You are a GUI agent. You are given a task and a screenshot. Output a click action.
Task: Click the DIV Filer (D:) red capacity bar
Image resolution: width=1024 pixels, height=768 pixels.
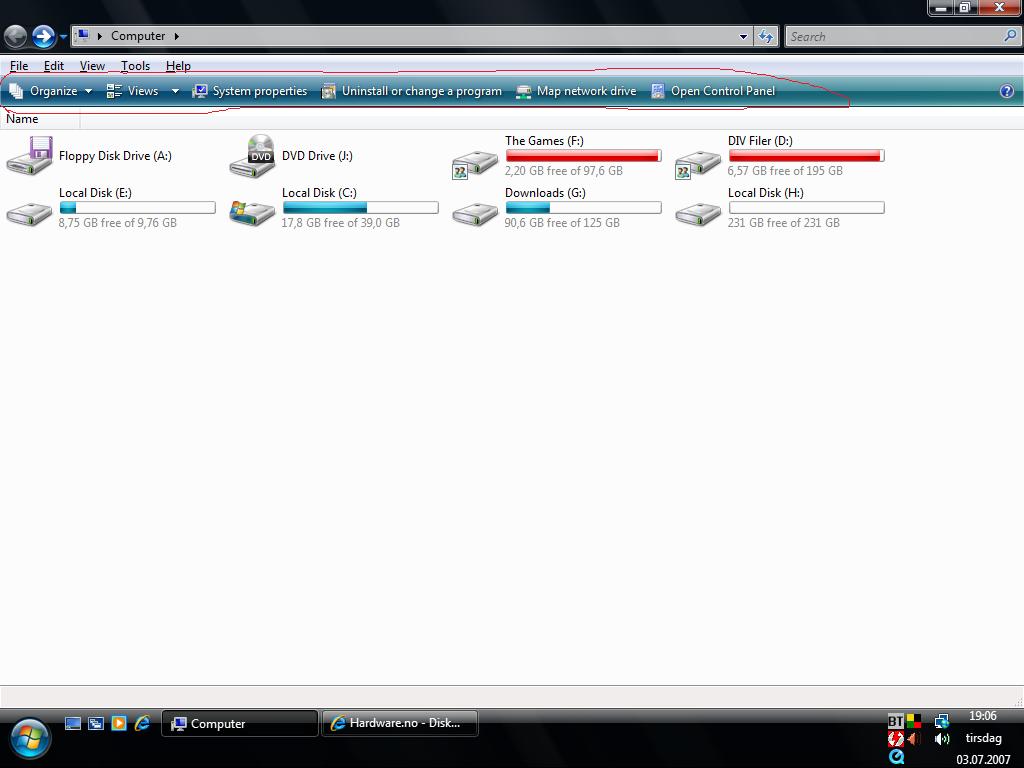[806, 155]
